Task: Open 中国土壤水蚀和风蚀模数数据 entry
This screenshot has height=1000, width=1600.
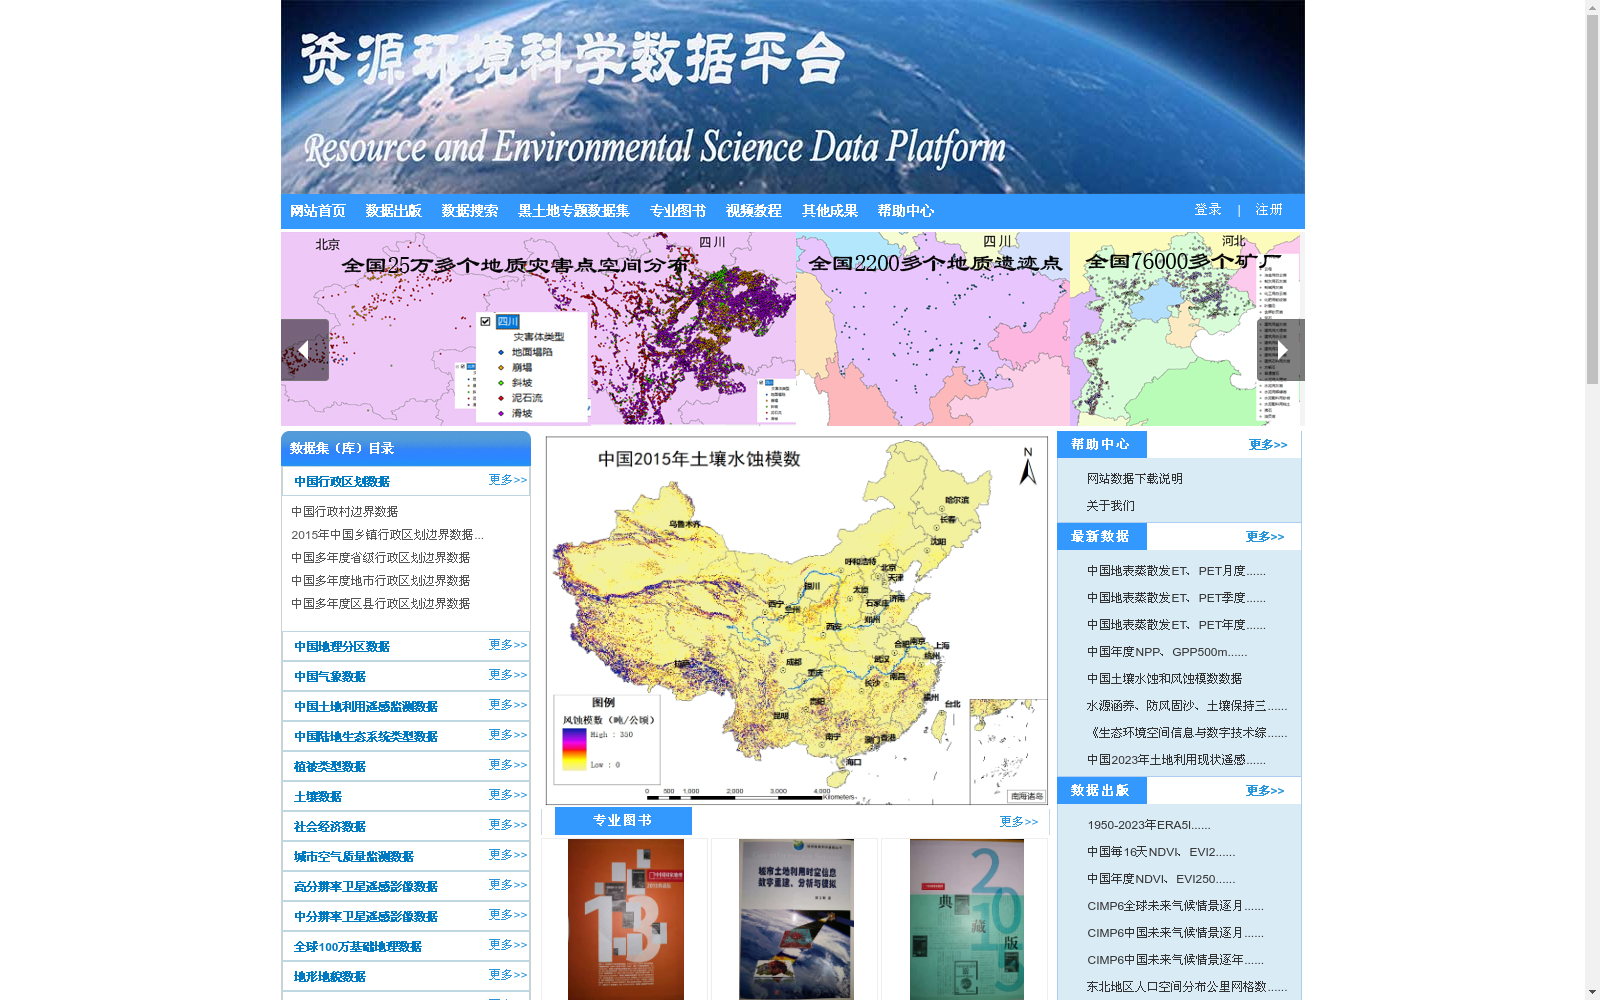Action: pos(1165,679)
